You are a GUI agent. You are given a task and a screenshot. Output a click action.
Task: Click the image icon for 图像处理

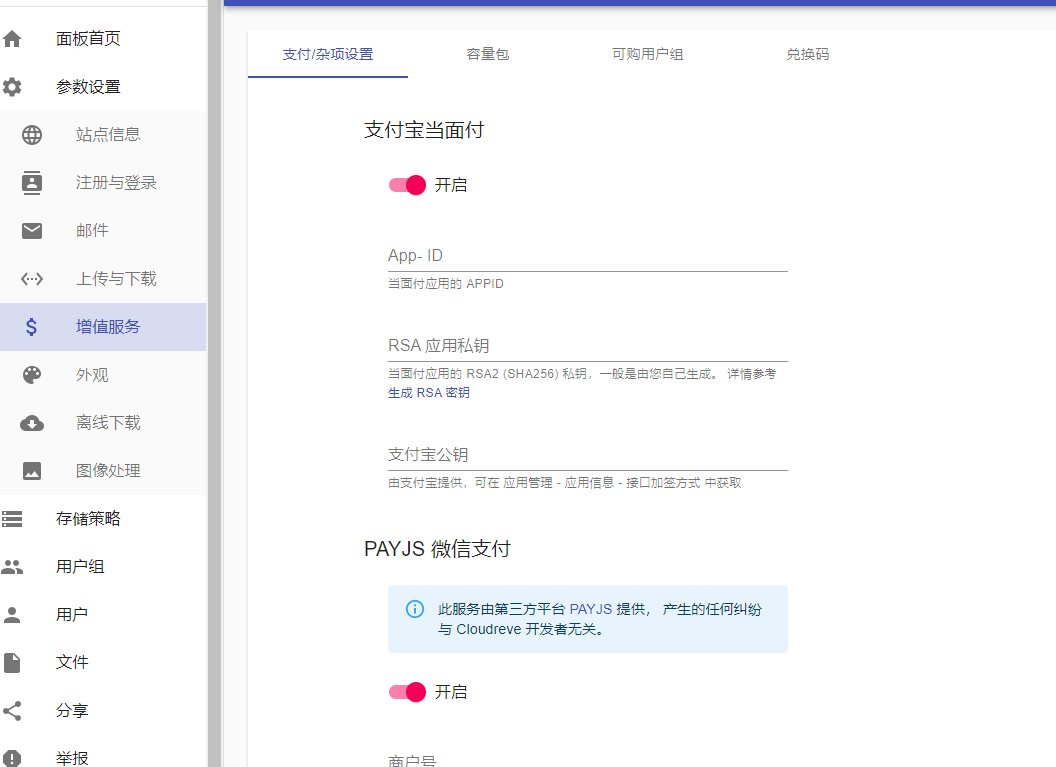coord(32,471)
